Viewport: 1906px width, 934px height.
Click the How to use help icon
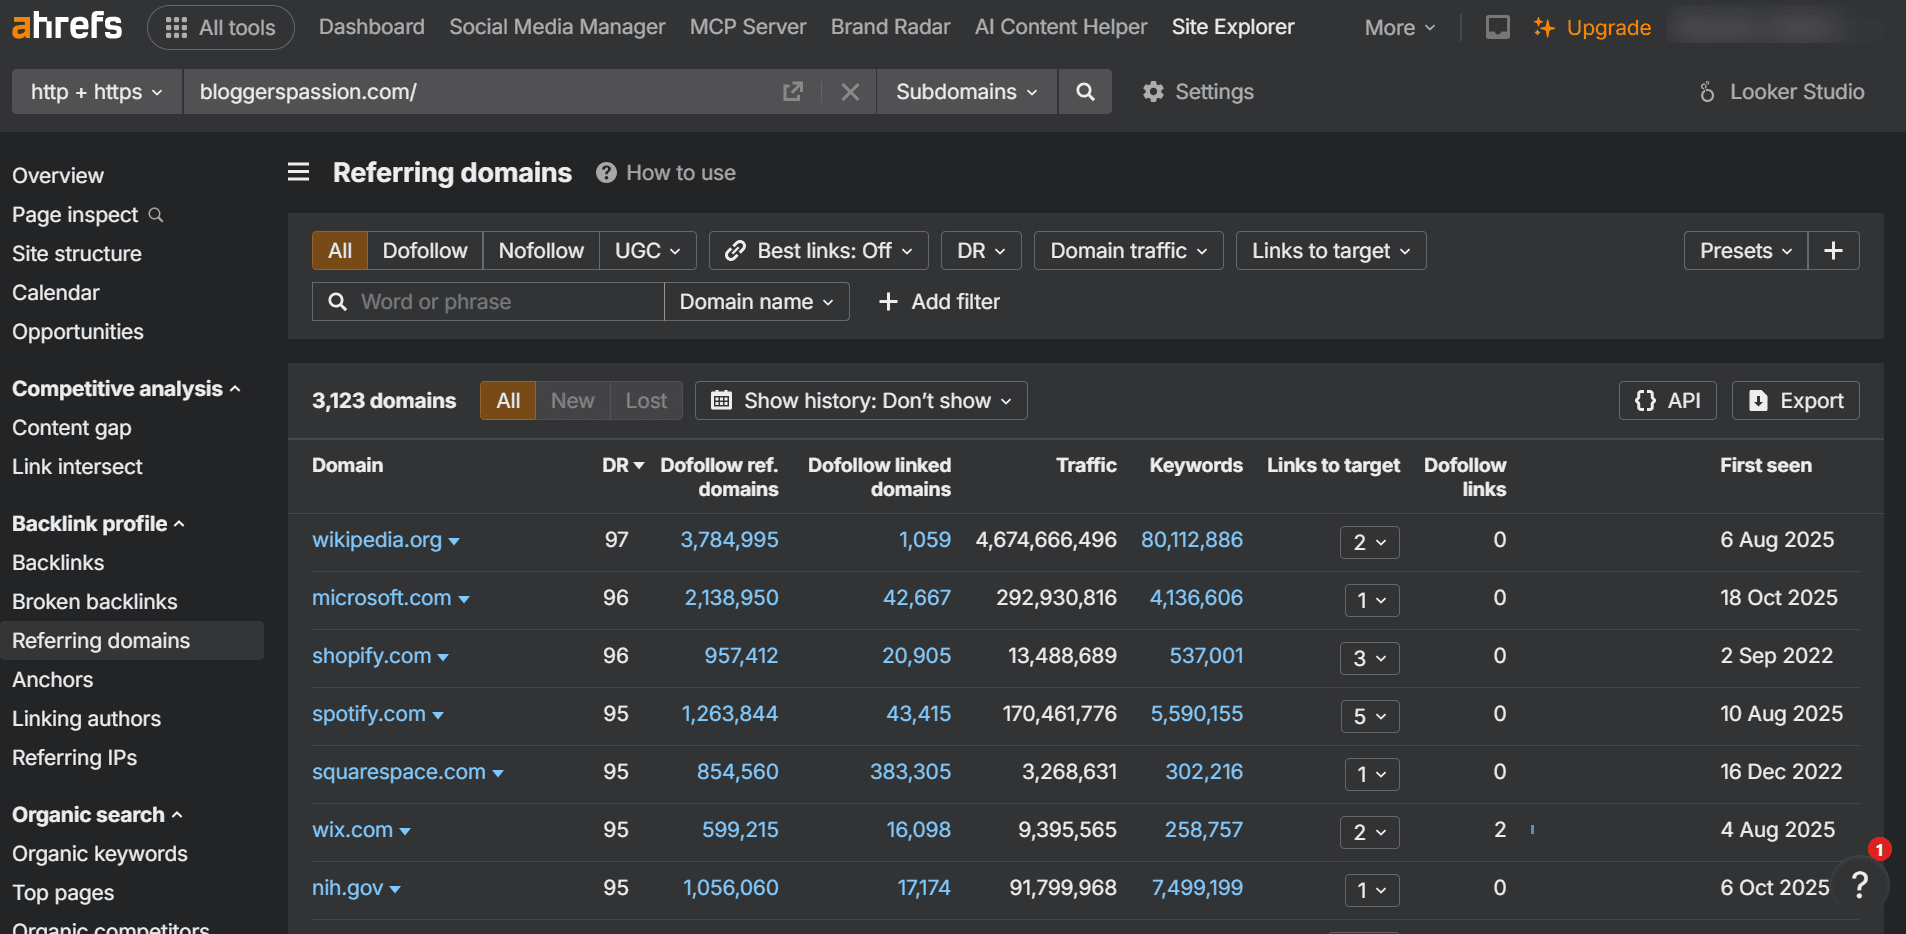pos(606,172)
